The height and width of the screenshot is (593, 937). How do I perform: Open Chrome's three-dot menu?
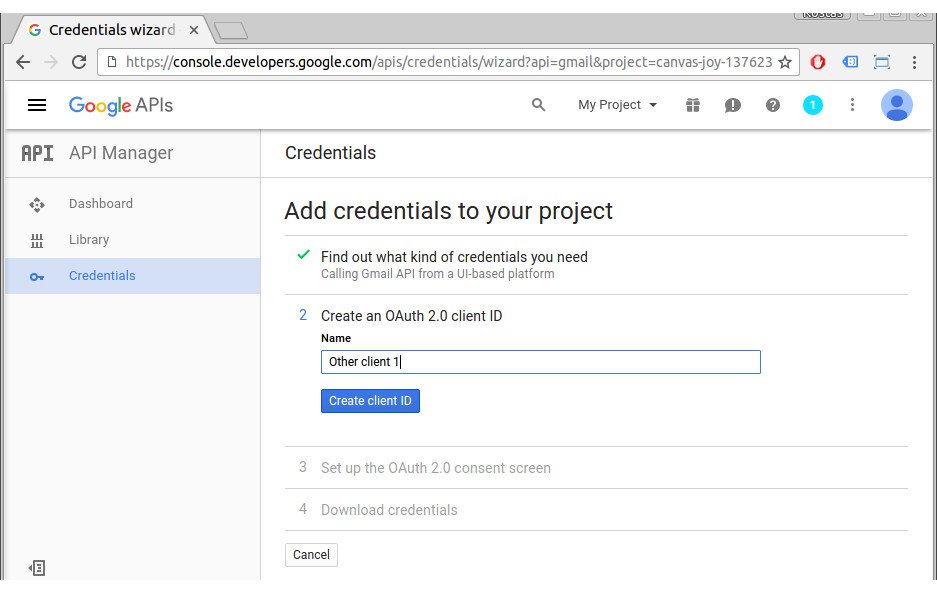coord(914,62)
